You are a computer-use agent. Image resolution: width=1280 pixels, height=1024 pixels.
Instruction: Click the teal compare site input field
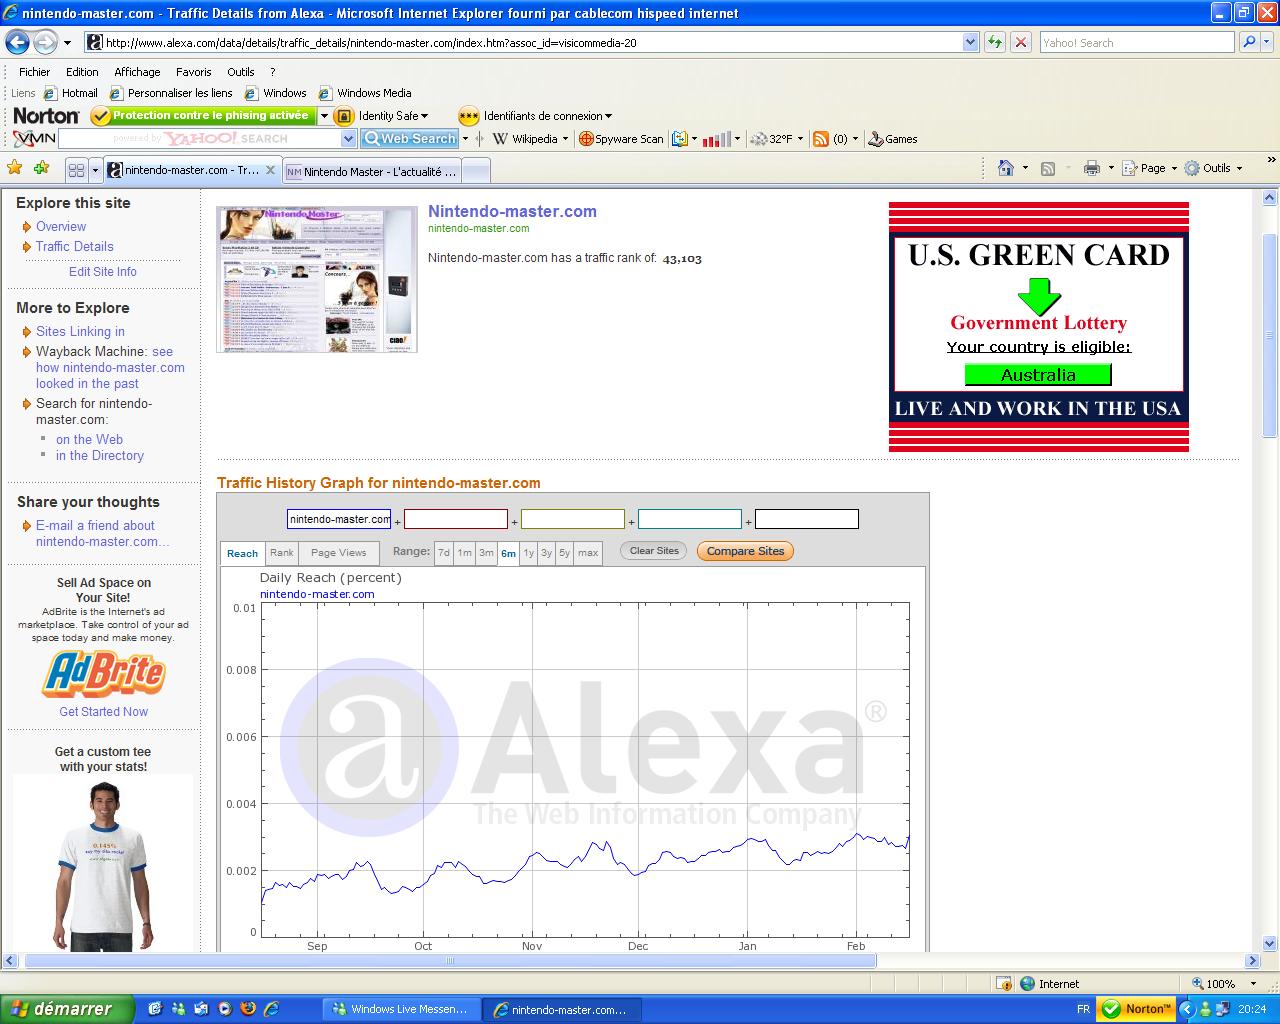point(690,519)
